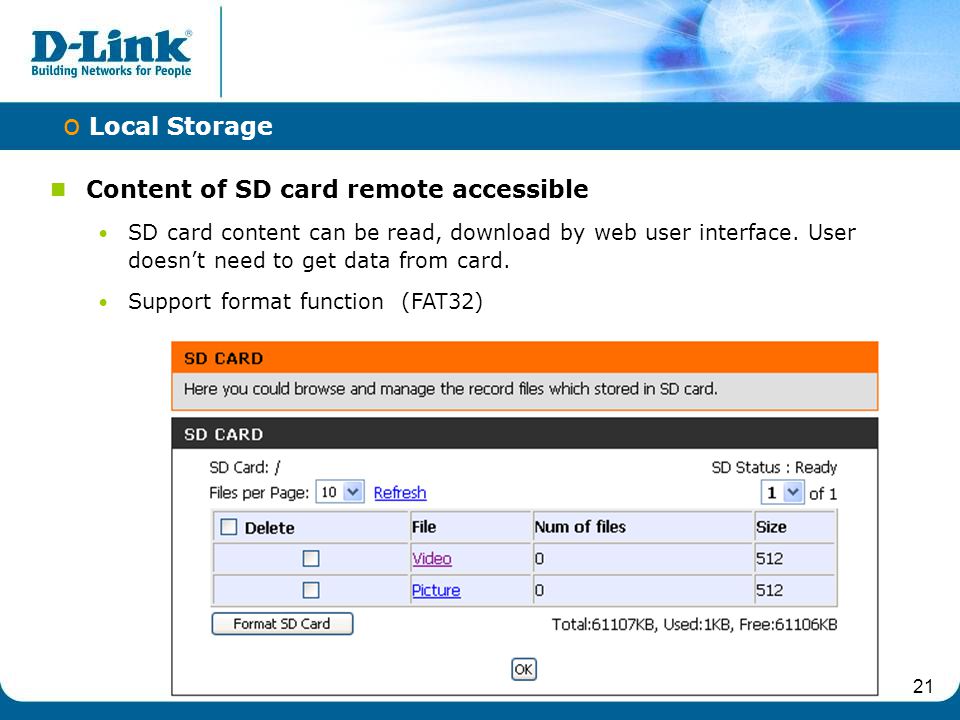Select the 'SD Status : Ready' text
960x720 pixels.
[774, 468]
